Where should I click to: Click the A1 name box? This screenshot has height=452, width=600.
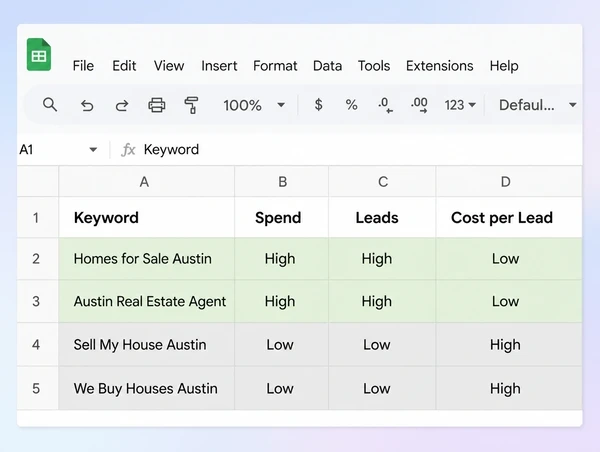tap(57, 150)
